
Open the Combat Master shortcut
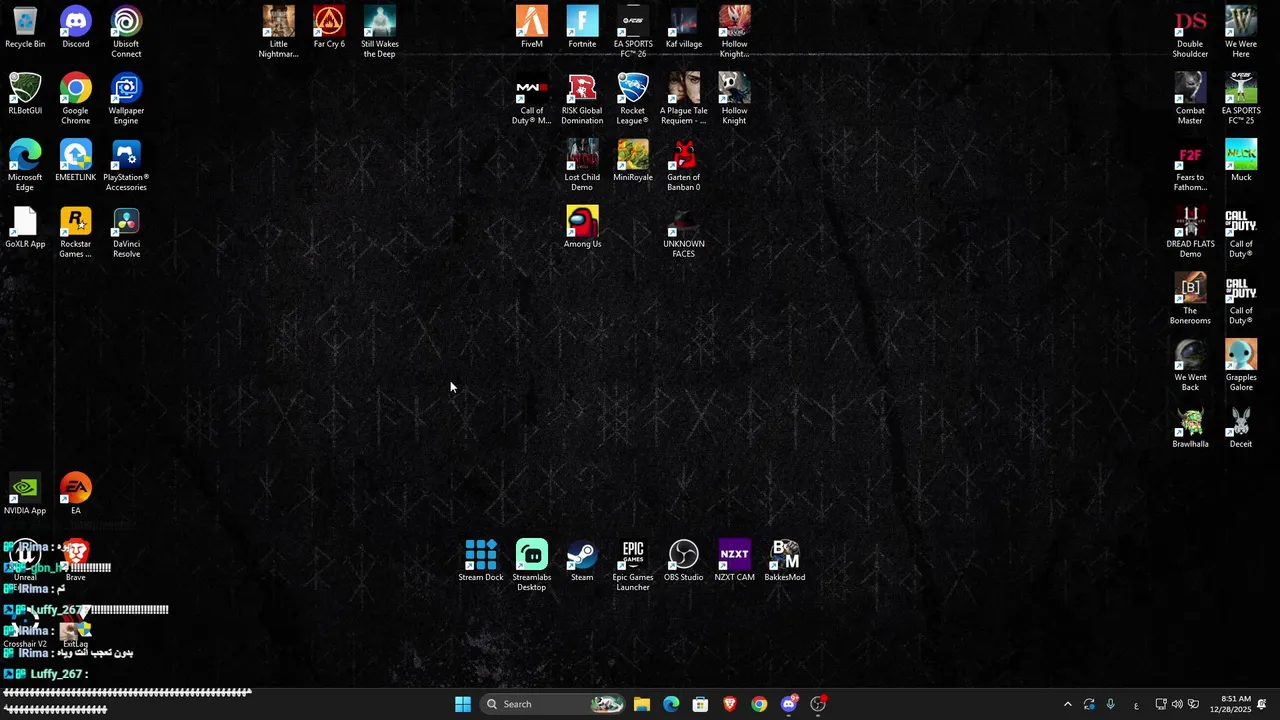pos(1190,99)
